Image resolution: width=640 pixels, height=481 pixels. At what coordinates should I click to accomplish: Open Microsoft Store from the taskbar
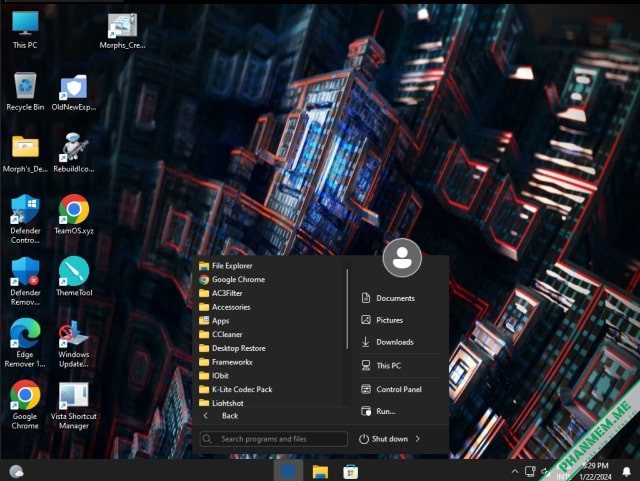pyautogui.click(x=350, y=472)
